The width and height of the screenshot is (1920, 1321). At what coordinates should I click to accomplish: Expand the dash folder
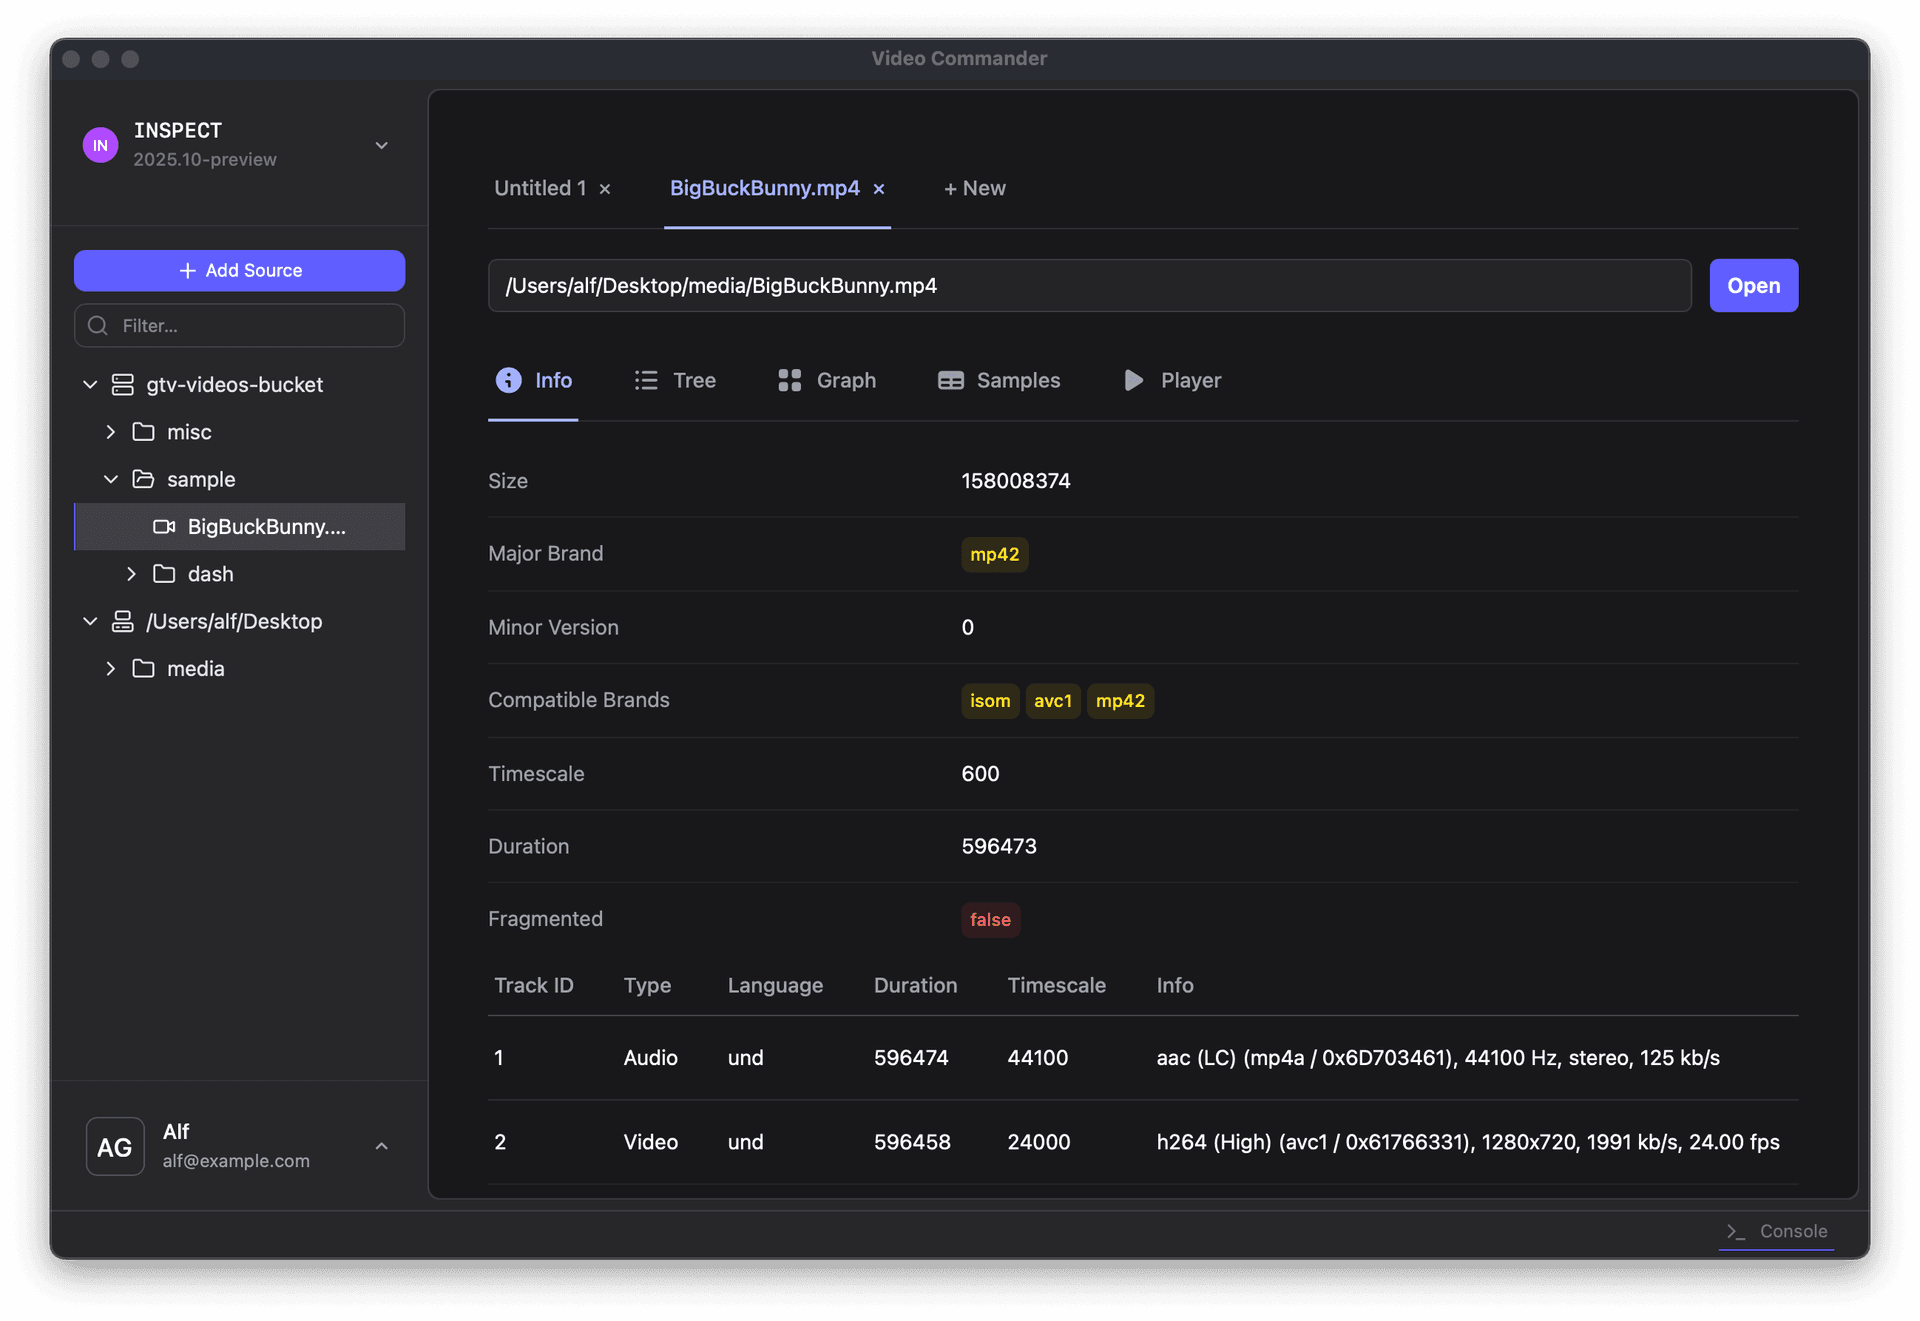point(131,574)
